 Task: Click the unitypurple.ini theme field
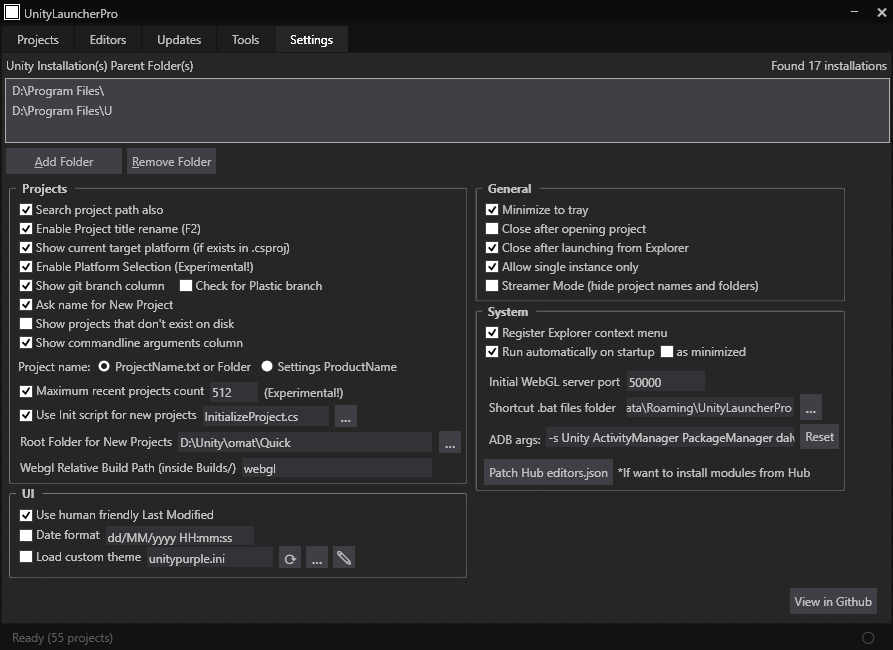tap(210, 558)
